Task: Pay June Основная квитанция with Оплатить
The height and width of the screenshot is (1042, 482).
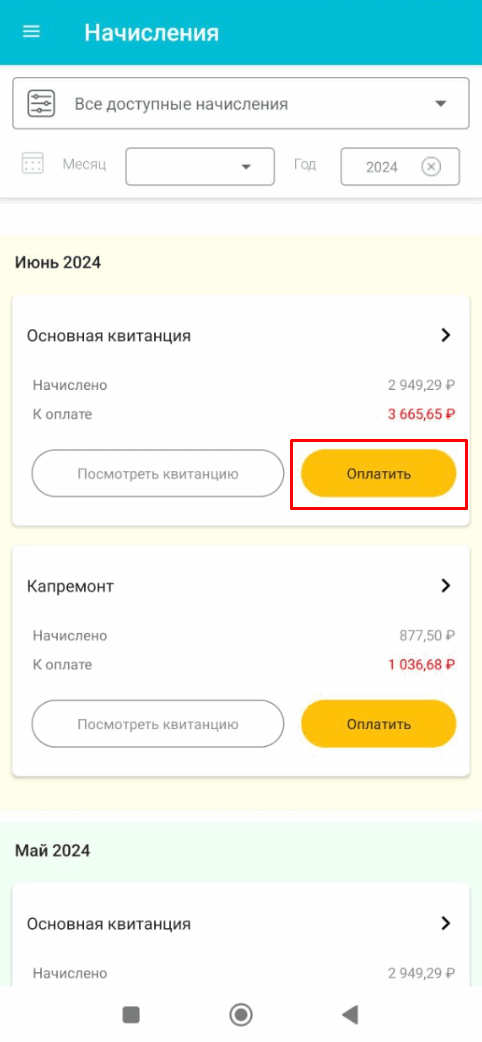Action: [x=379, y=474]
